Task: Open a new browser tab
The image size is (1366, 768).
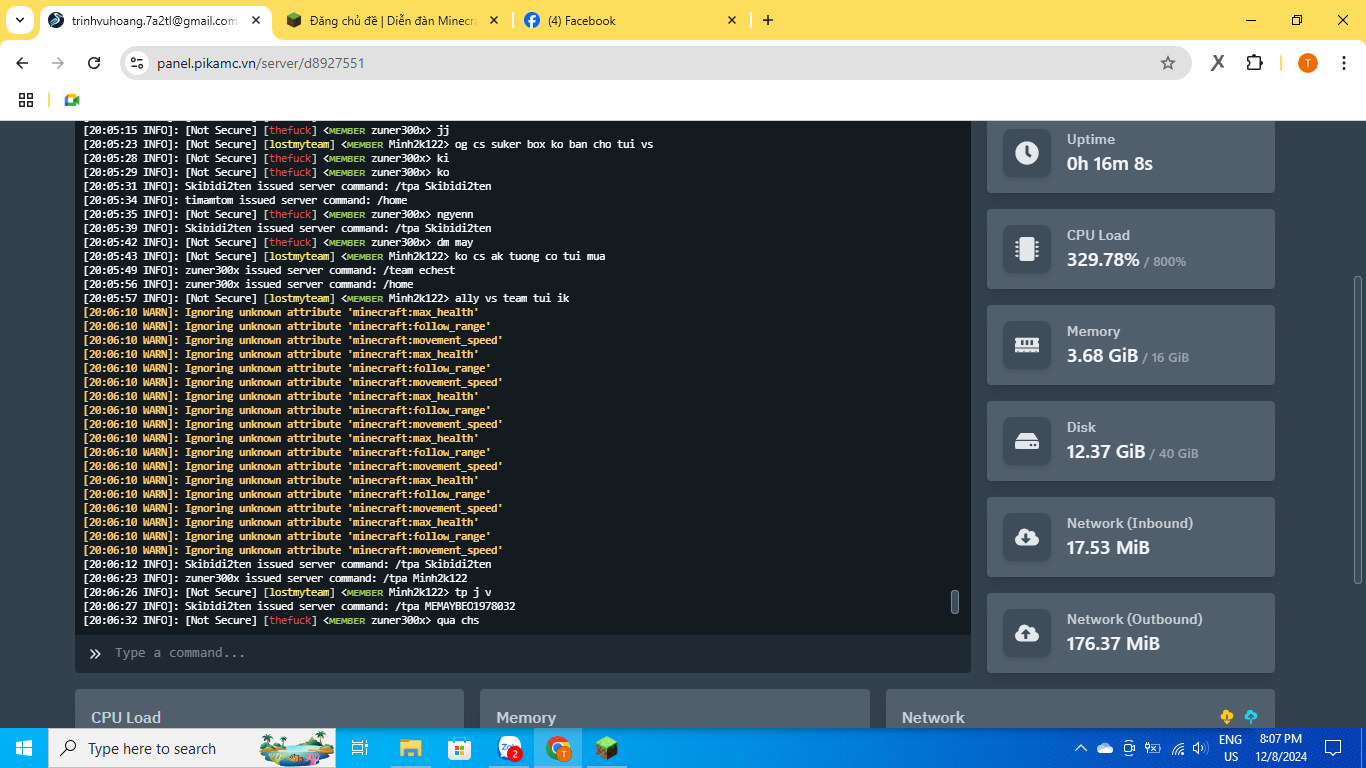Action: point(767,20)
